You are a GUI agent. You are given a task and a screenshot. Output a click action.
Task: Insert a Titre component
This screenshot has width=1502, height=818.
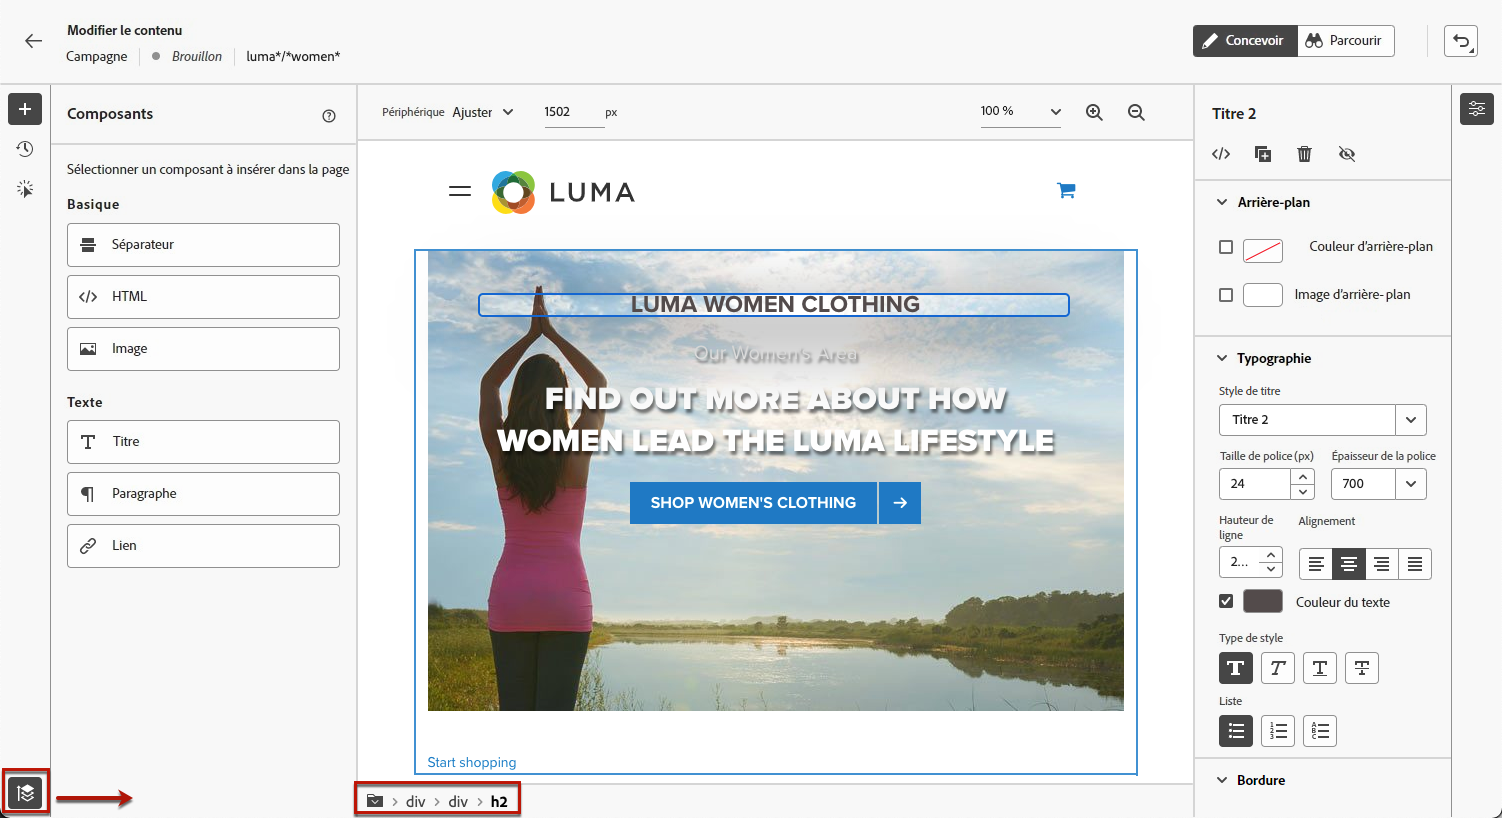tap(203, 442)
